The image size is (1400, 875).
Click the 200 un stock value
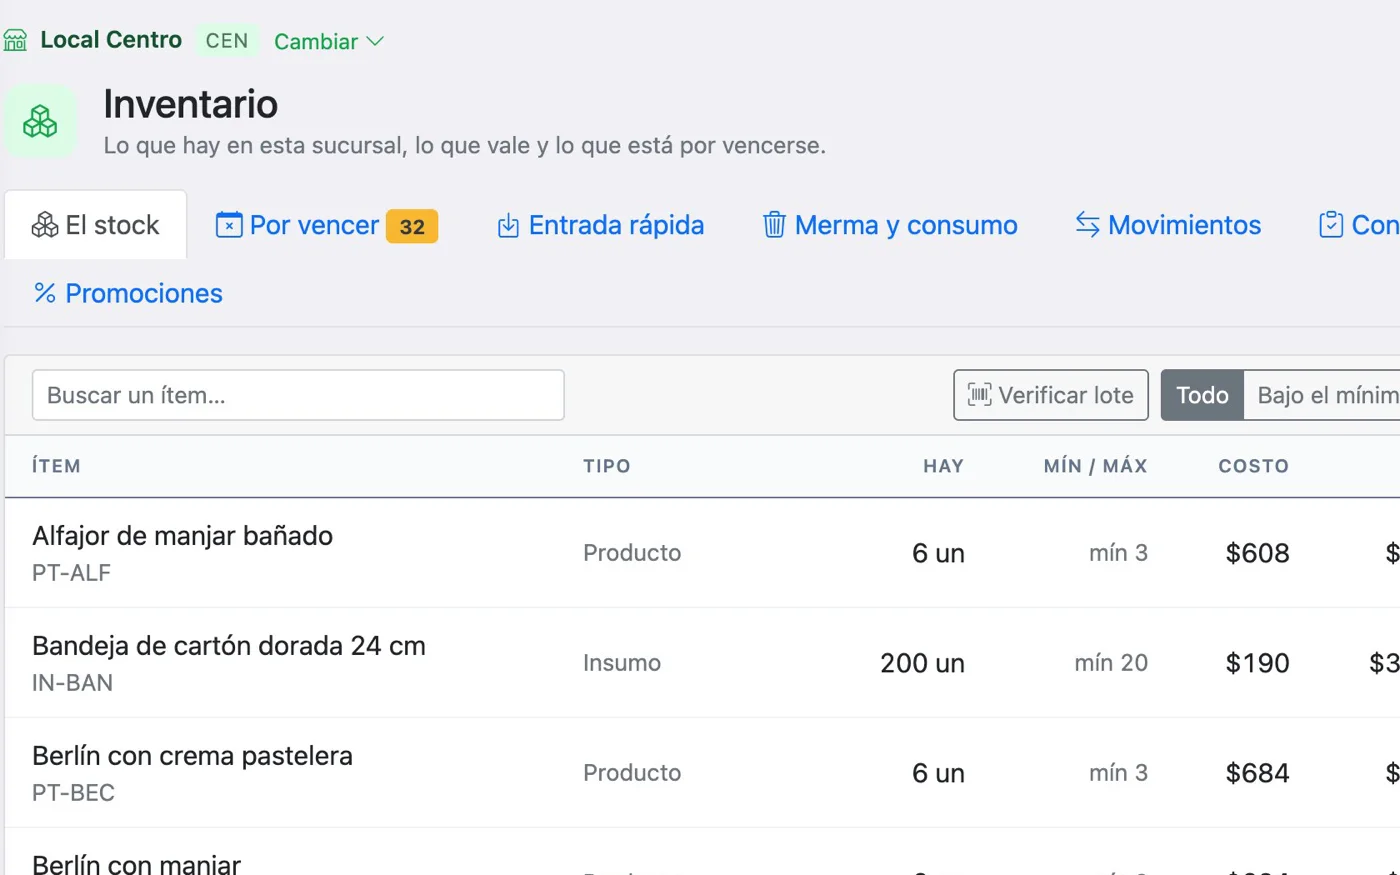point(922,663)
